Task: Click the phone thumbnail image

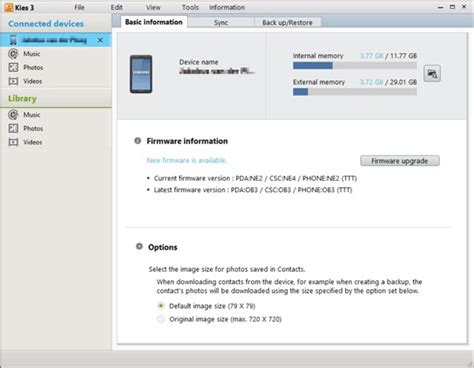Action: [x=141, y=74]
